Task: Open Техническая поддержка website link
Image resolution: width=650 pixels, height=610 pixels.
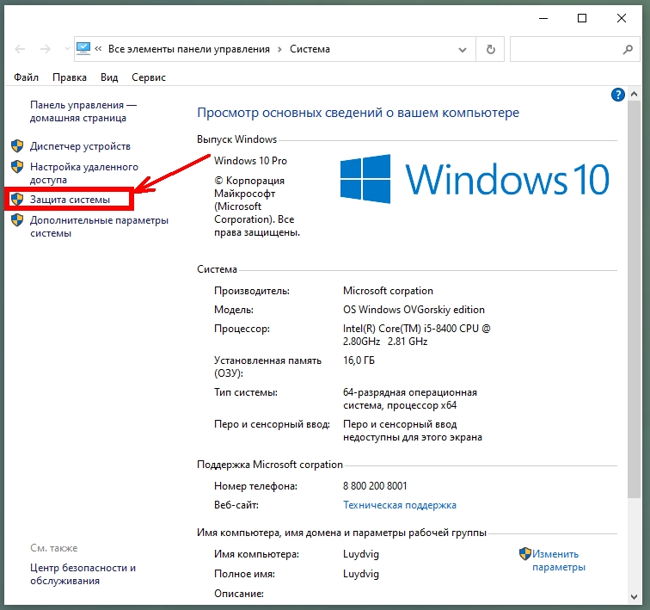Action: tap(400, 505)
